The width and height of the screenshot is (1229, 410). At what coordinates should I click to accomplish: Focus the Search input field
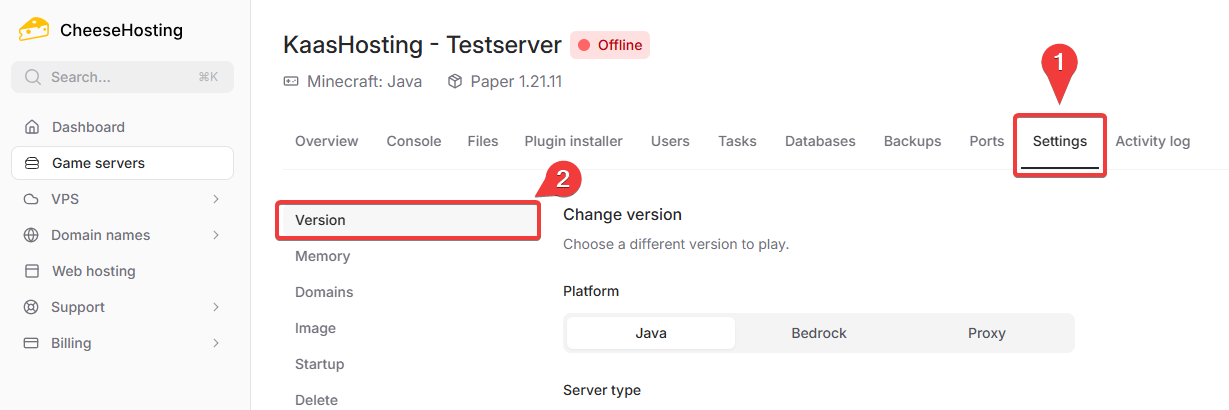pyautogui.click(x=120, y=77)
